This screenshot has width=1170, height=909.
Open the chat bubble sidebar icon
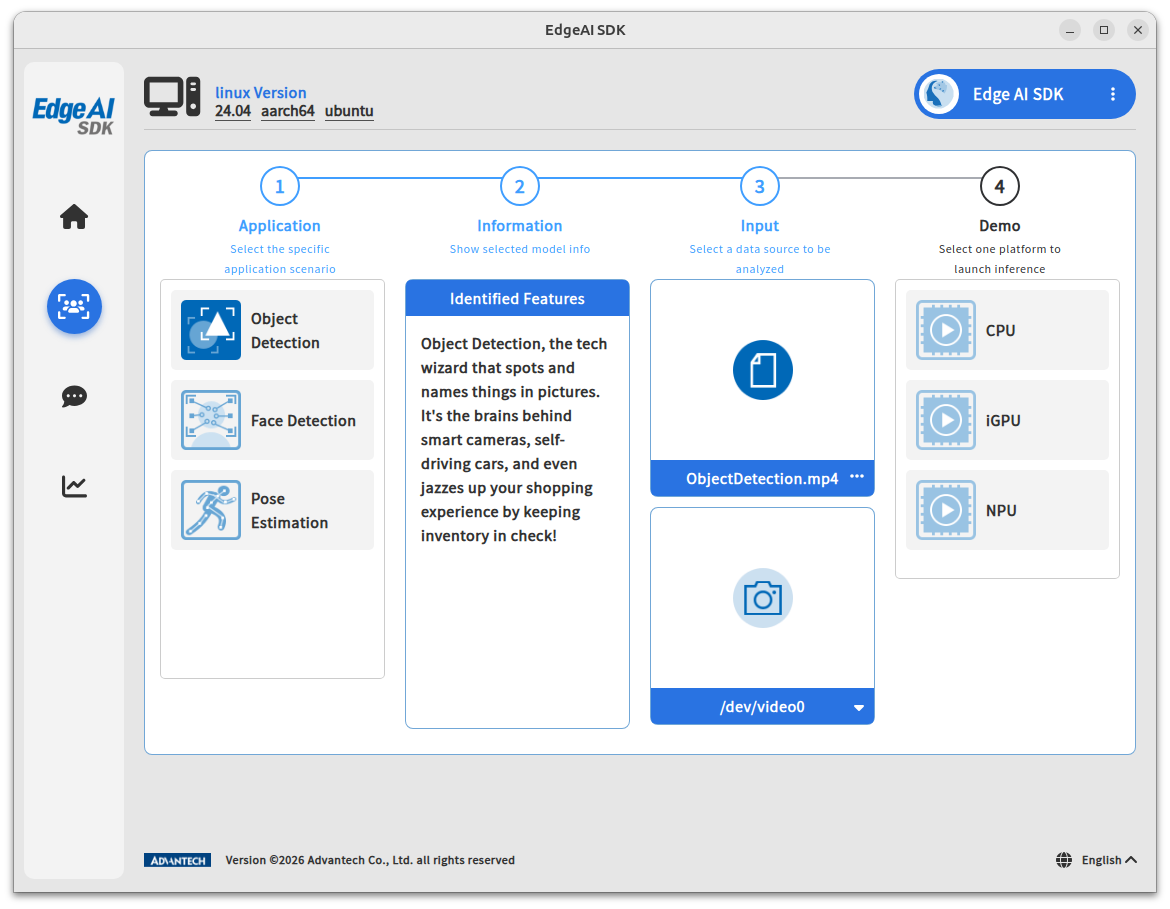point(74,396)
